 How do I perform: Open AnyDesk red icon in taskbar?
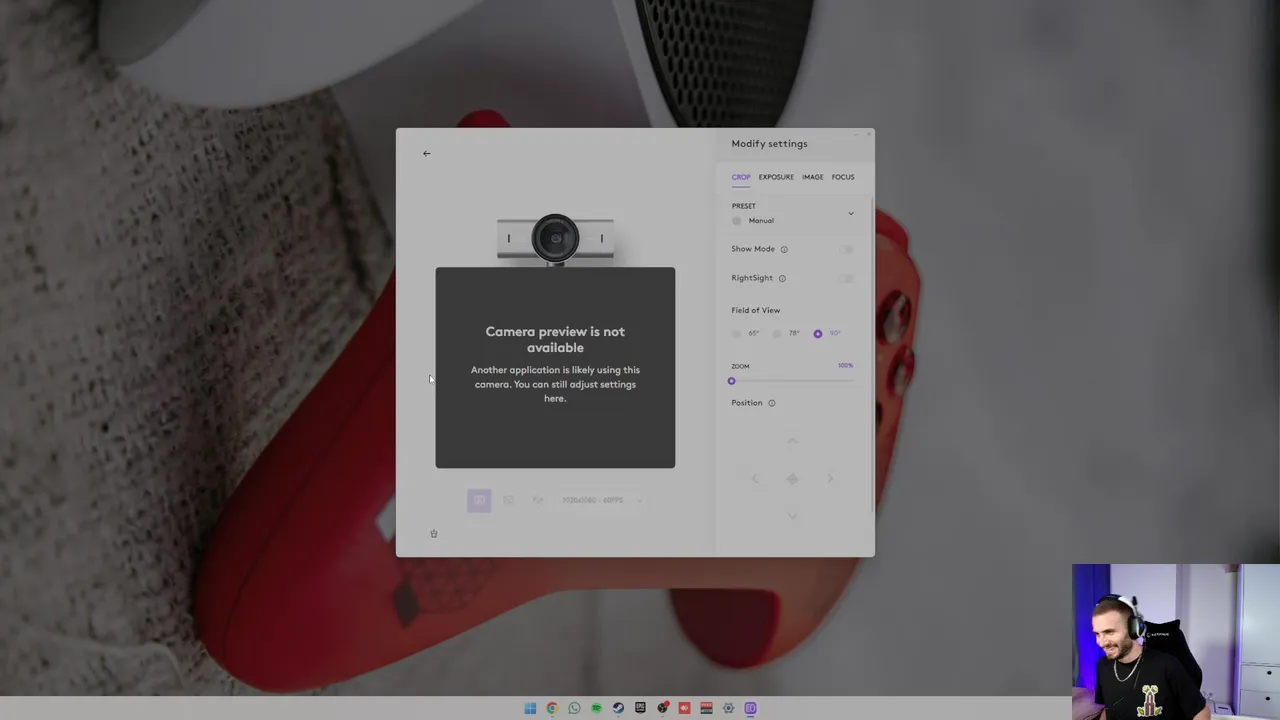[x=684, y=708]
